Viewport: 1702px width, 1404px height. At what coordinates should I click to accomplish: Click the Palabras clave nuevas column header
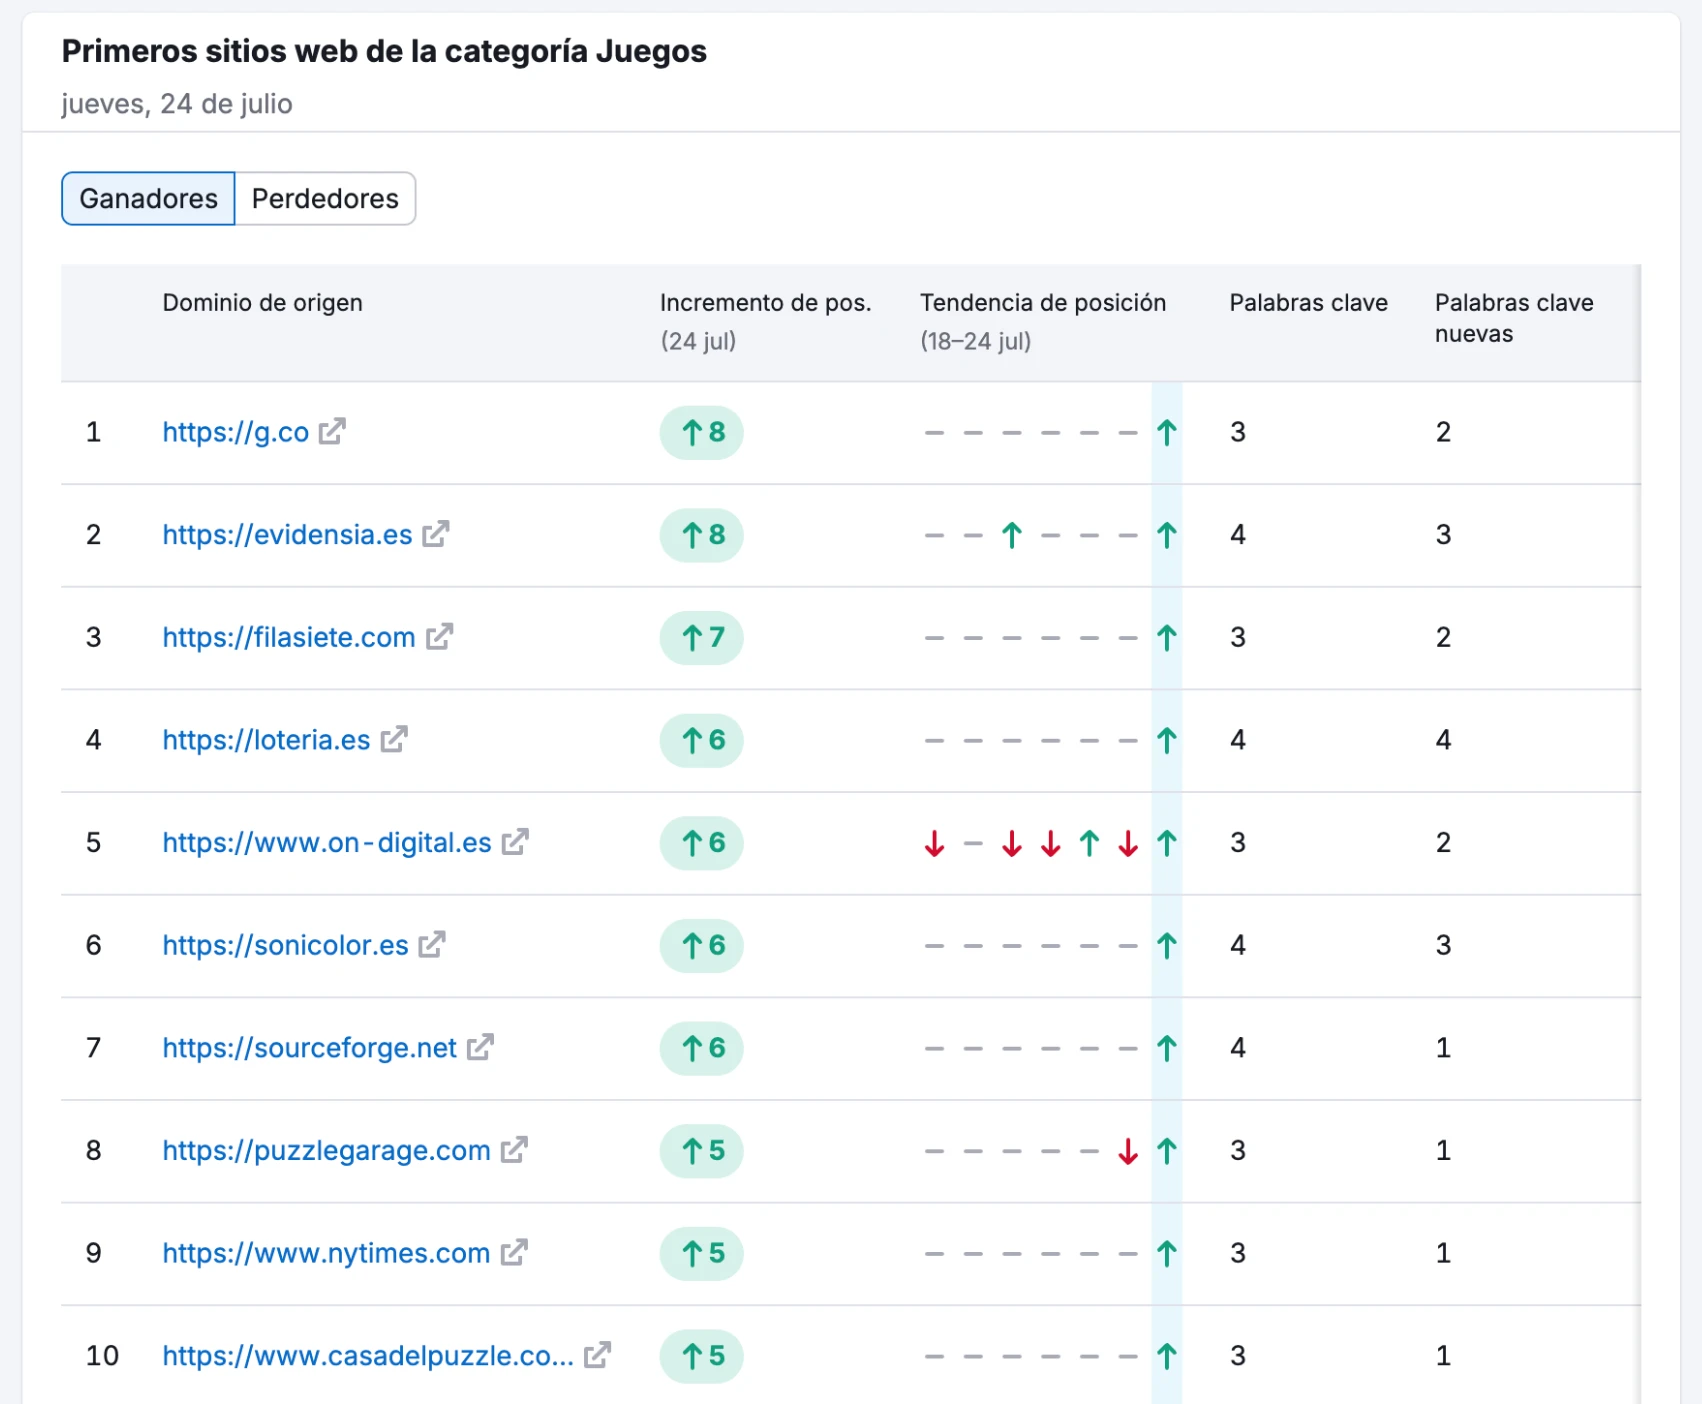point(1513,318)
